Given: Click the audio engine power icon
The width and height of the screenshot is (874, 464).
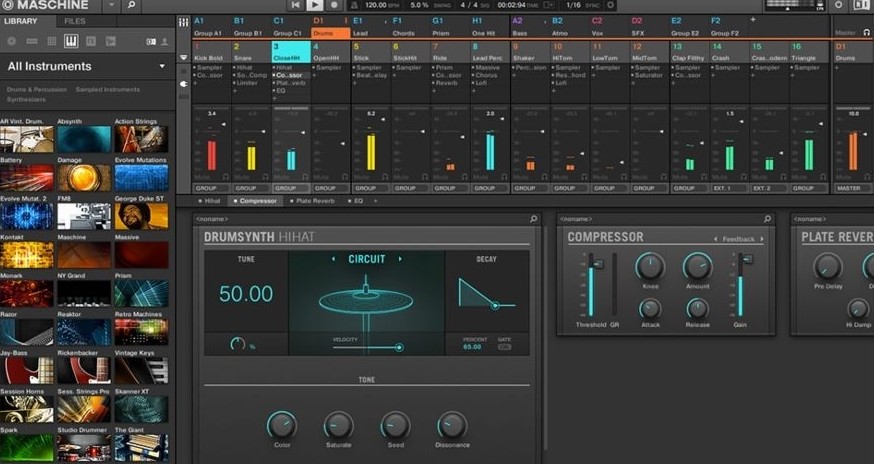Looking at the screenshot, I should pos(838,5).
